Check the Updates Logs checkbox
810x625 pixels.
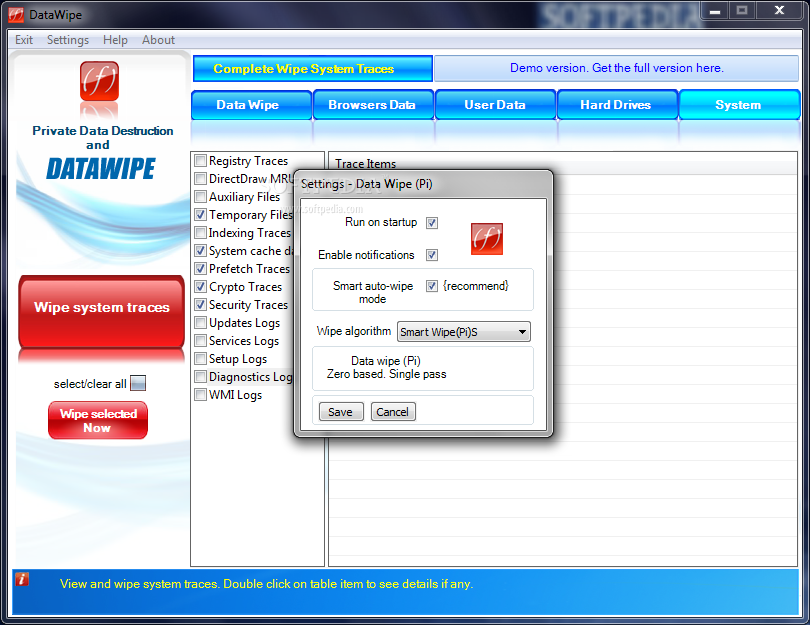(x=200, y=323)
